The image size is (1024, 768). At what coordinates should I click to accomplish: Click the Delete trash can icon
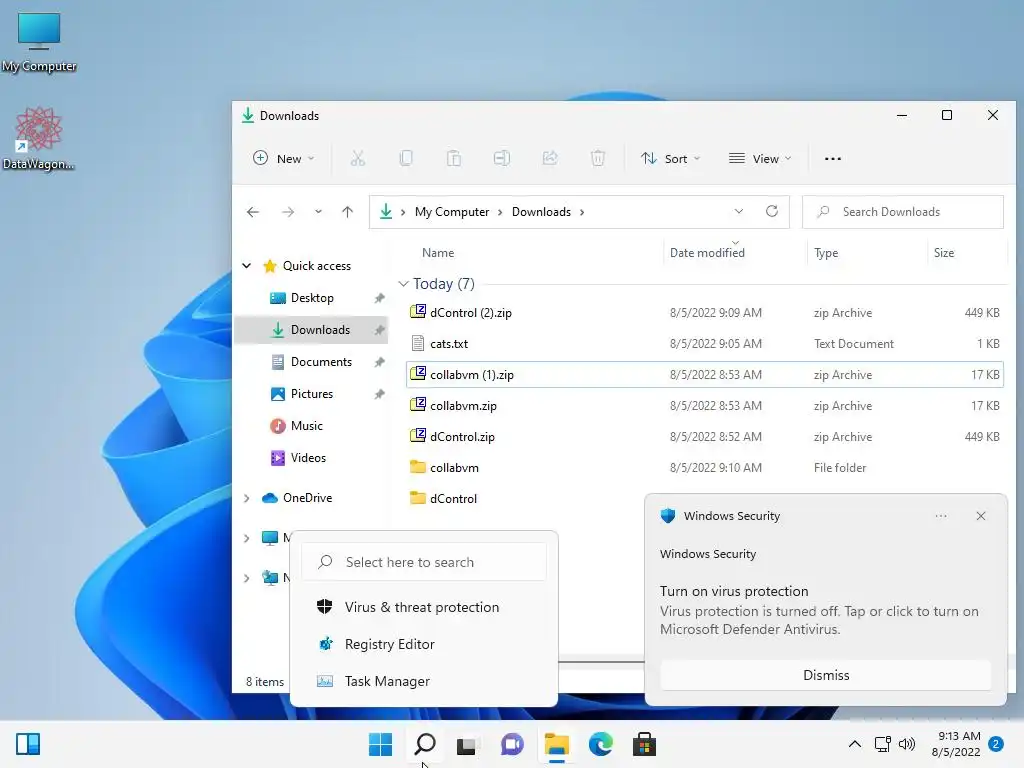click(x=598, y=158)
